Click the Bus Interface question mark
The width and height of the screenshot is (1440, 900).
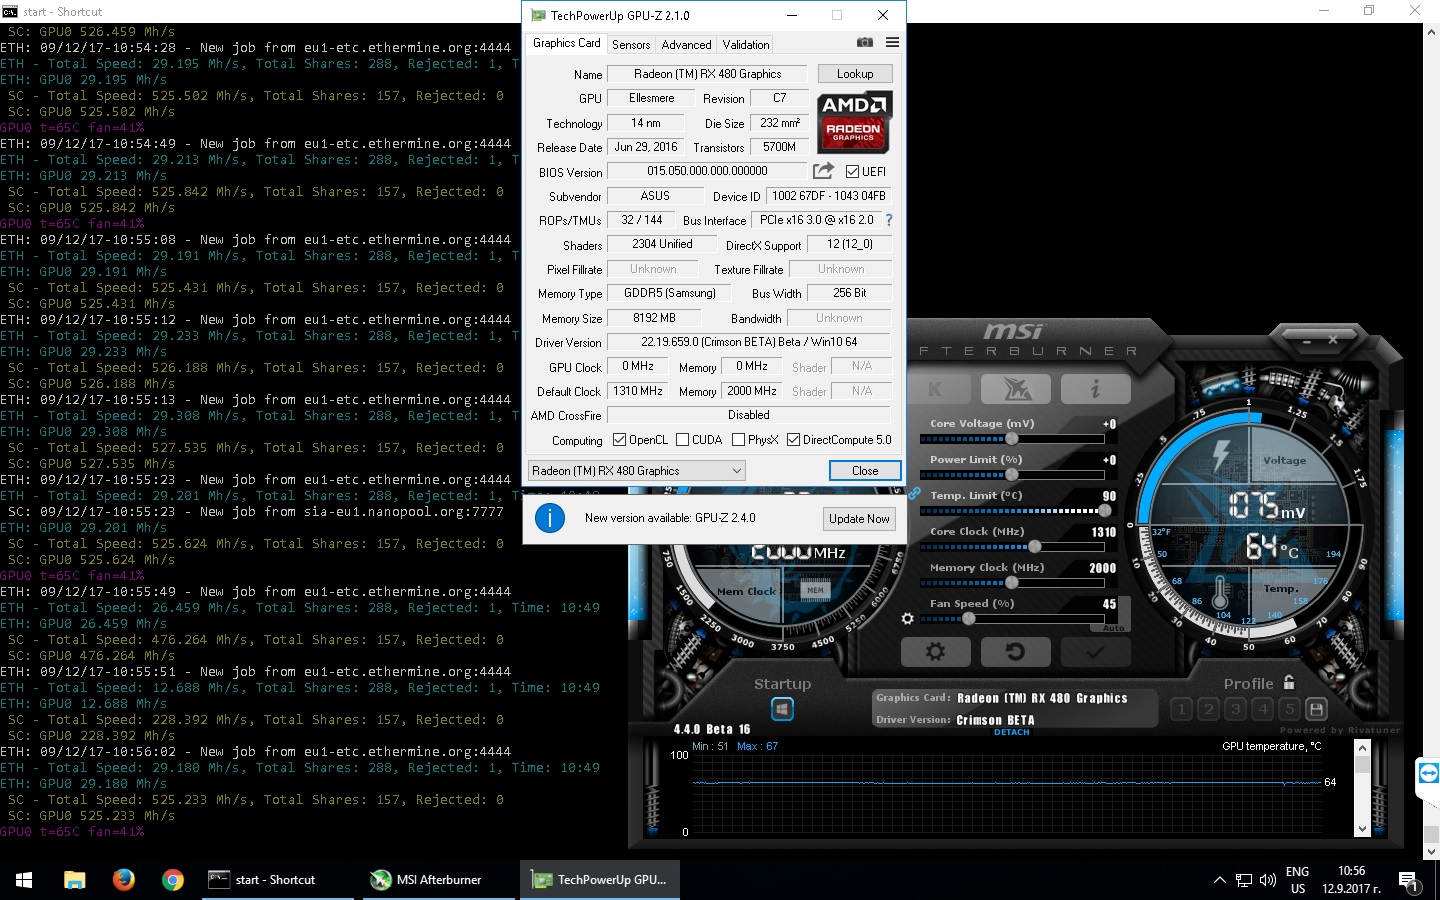[x=888, y=220]
